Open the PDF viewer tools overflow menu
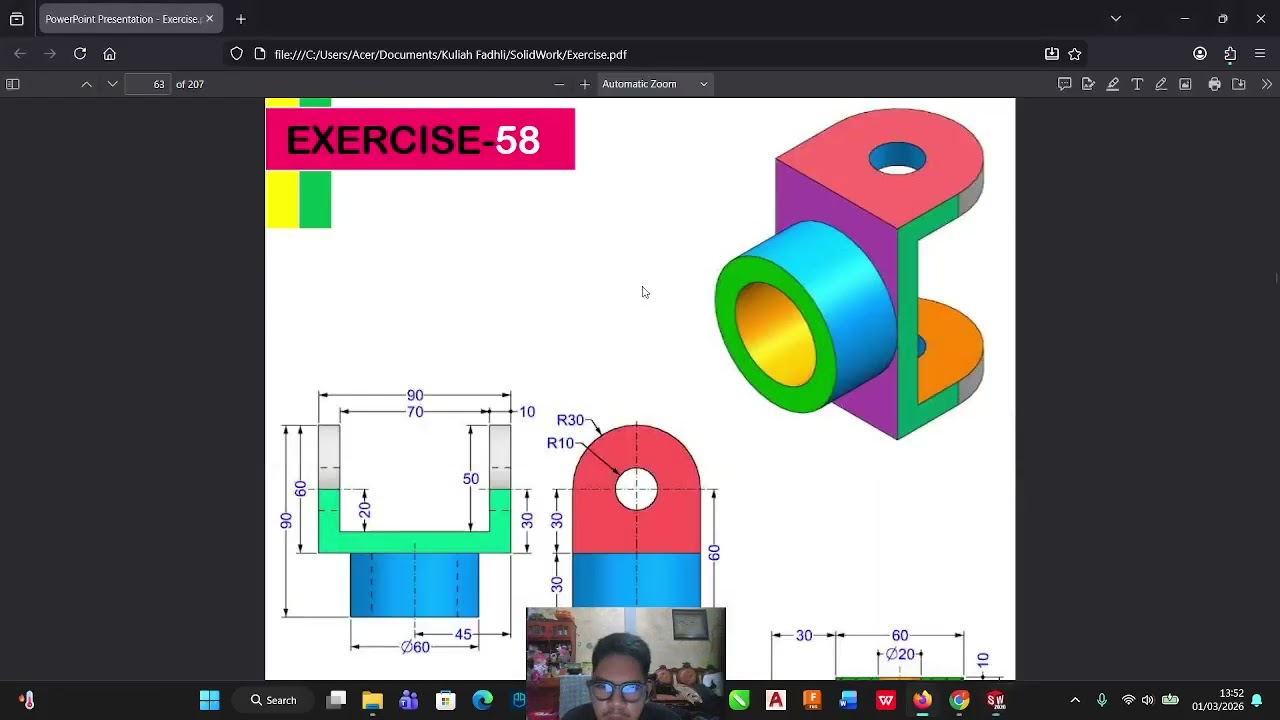Screen dimensions: 1280x720 click(1267, 84)
